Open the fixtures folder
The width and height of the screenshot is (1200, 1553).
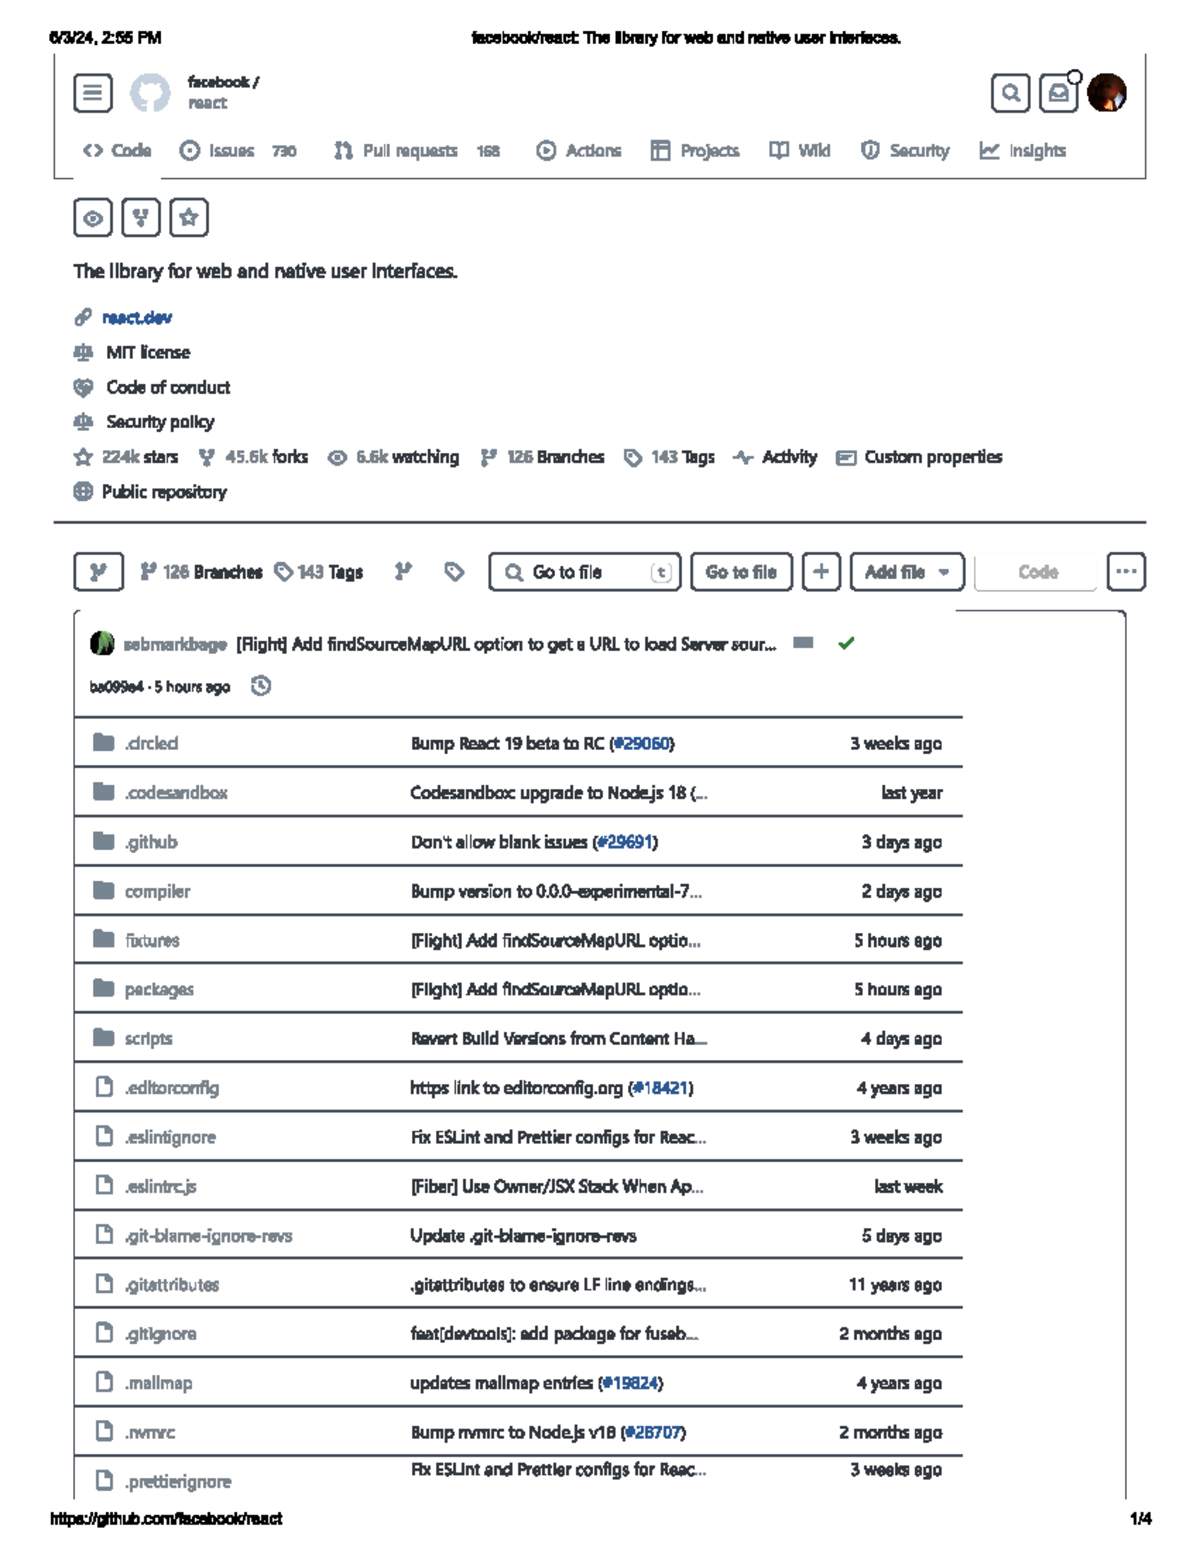coord(152,940)
